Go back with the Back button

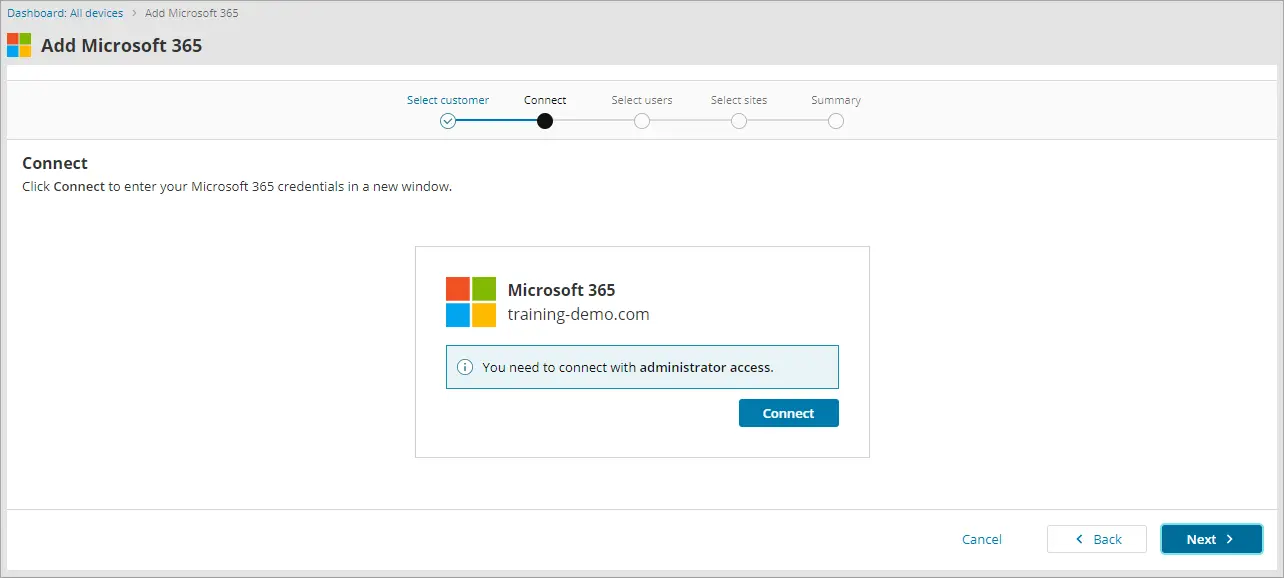(x=1097, y=539)
